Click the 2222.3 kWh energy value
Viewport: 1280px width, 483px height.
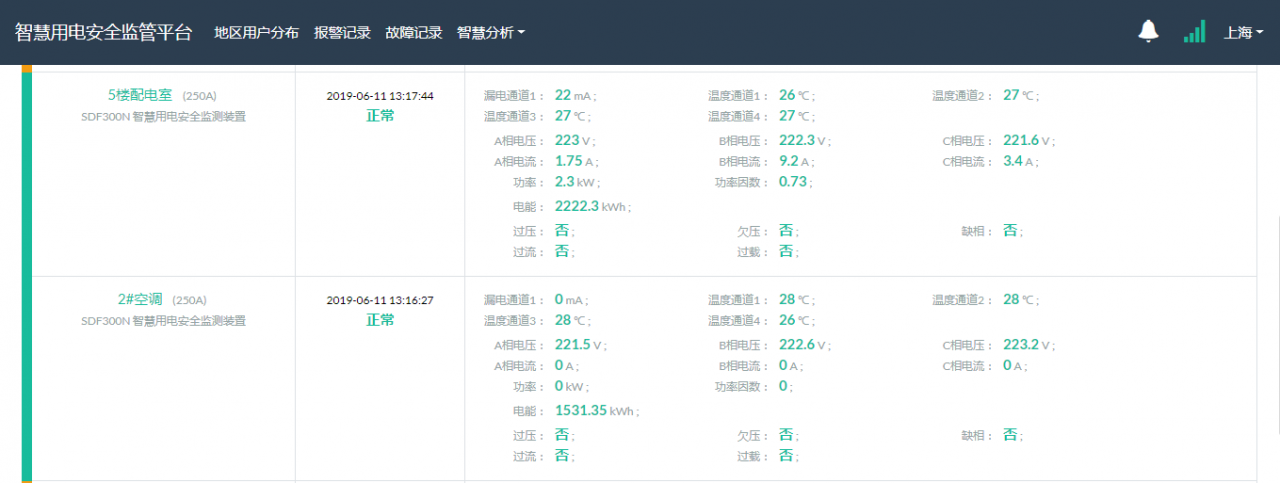(576, 206)
